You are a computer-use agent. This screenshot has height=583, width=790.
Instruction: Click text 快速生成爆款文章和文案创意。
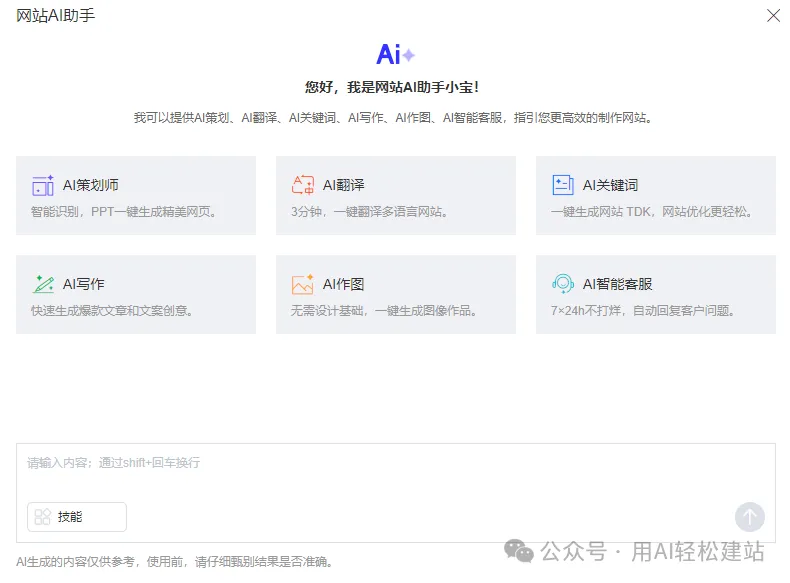(x=112, y=310)
